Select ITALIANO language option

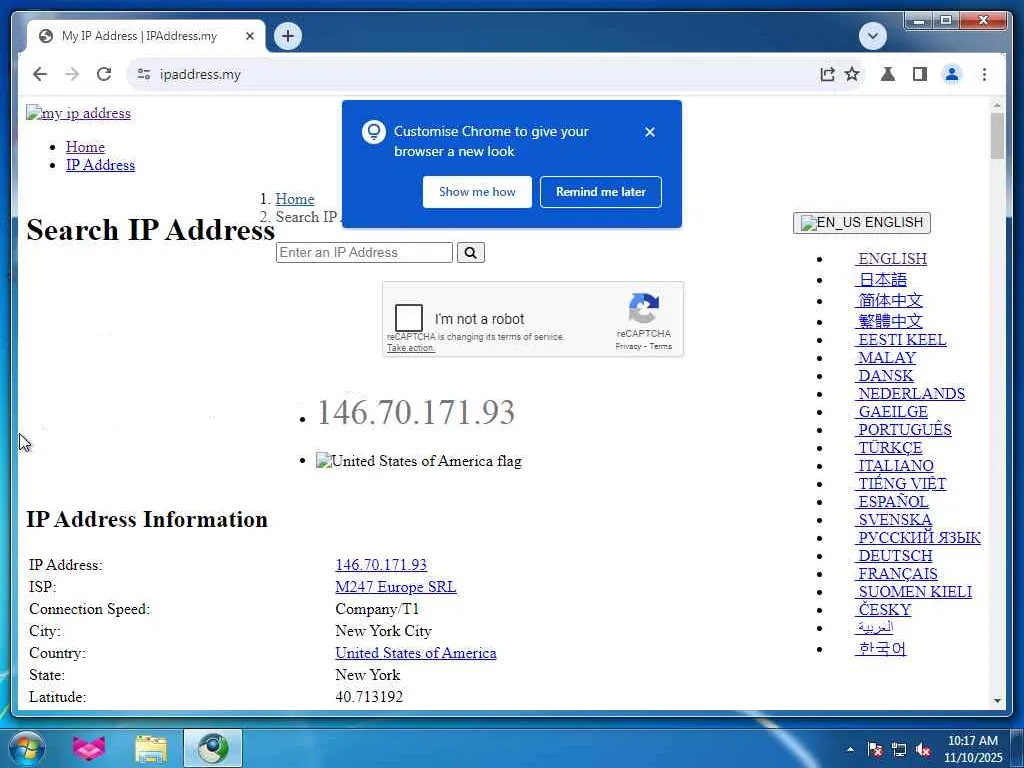point(894,466)
